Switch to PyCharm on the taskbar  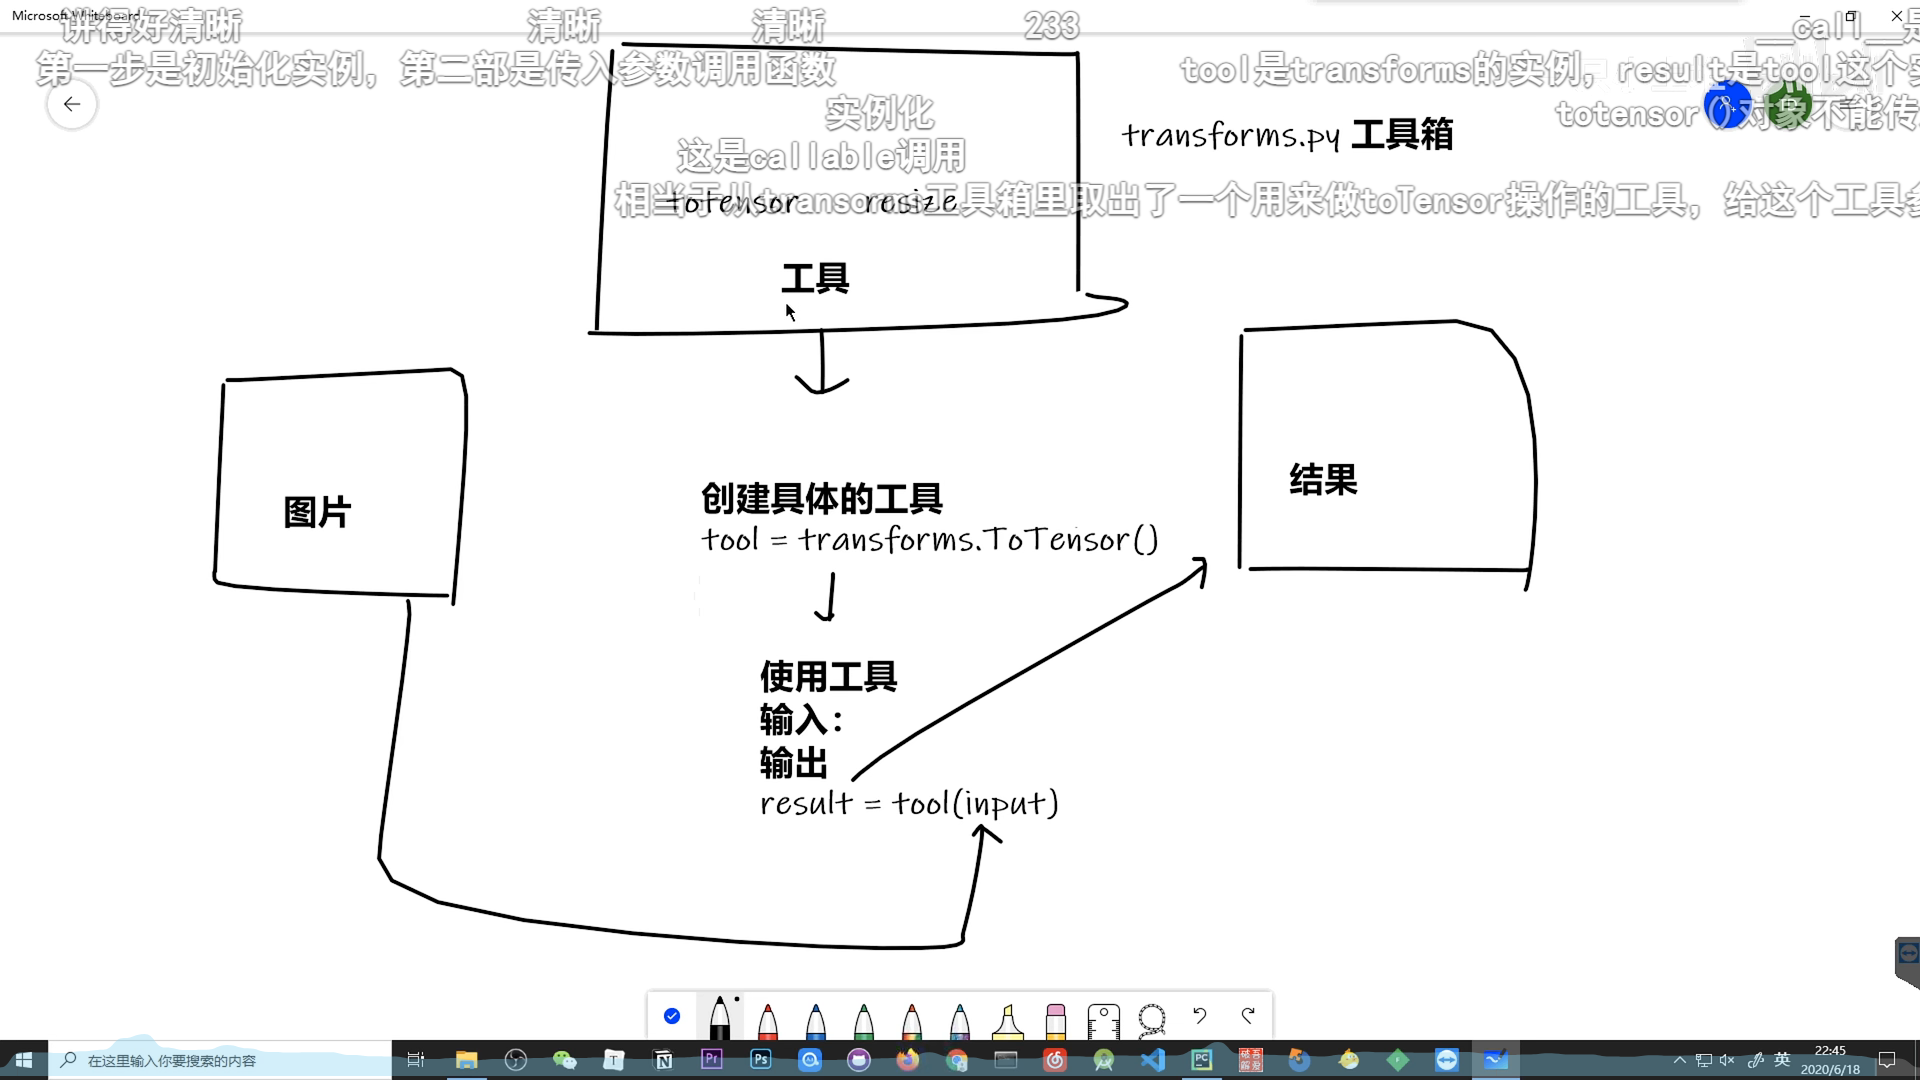[x=1202, y=1060]
